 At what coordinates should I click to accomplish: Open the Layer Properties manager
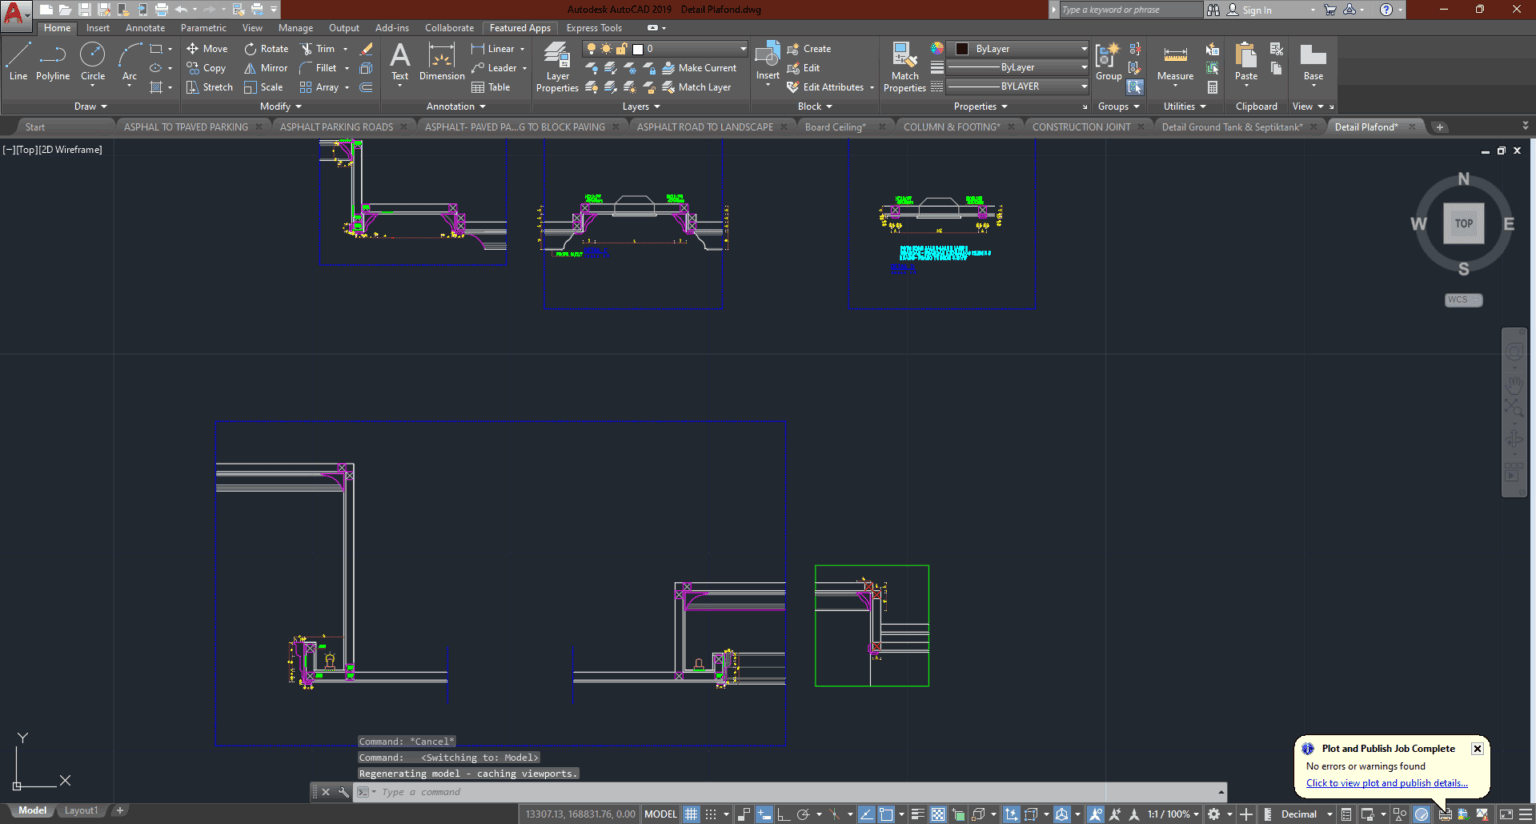click(x=557, y=67)
